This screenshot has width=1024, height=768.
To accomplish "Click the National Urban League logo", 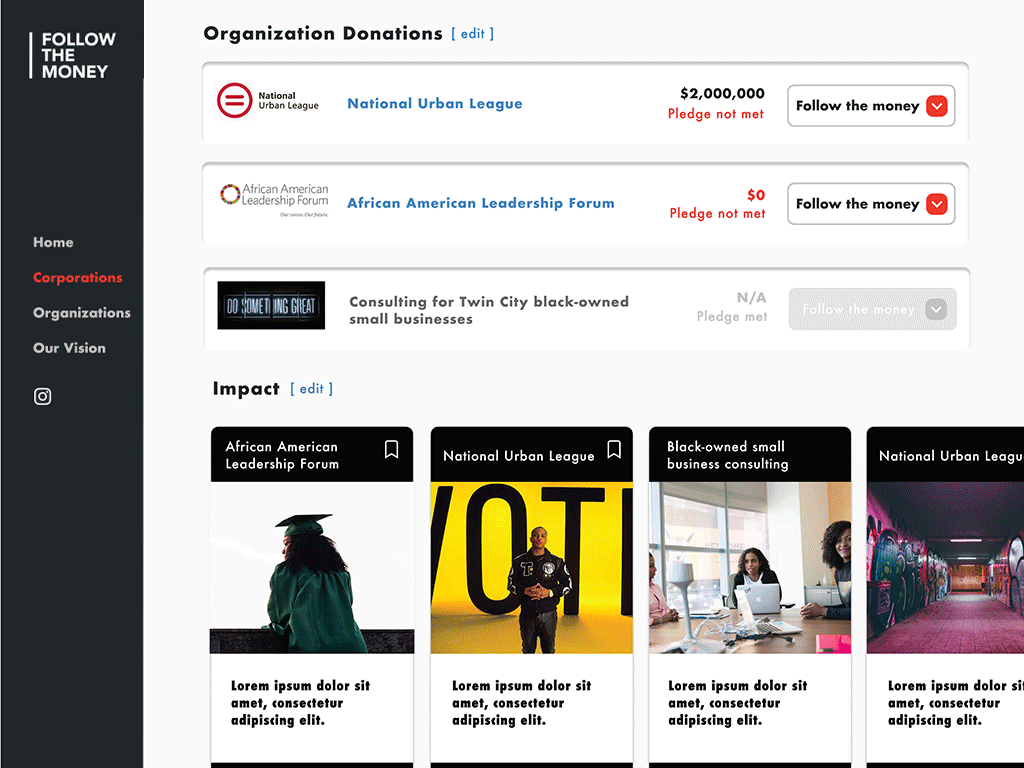I will coord(268,101).
